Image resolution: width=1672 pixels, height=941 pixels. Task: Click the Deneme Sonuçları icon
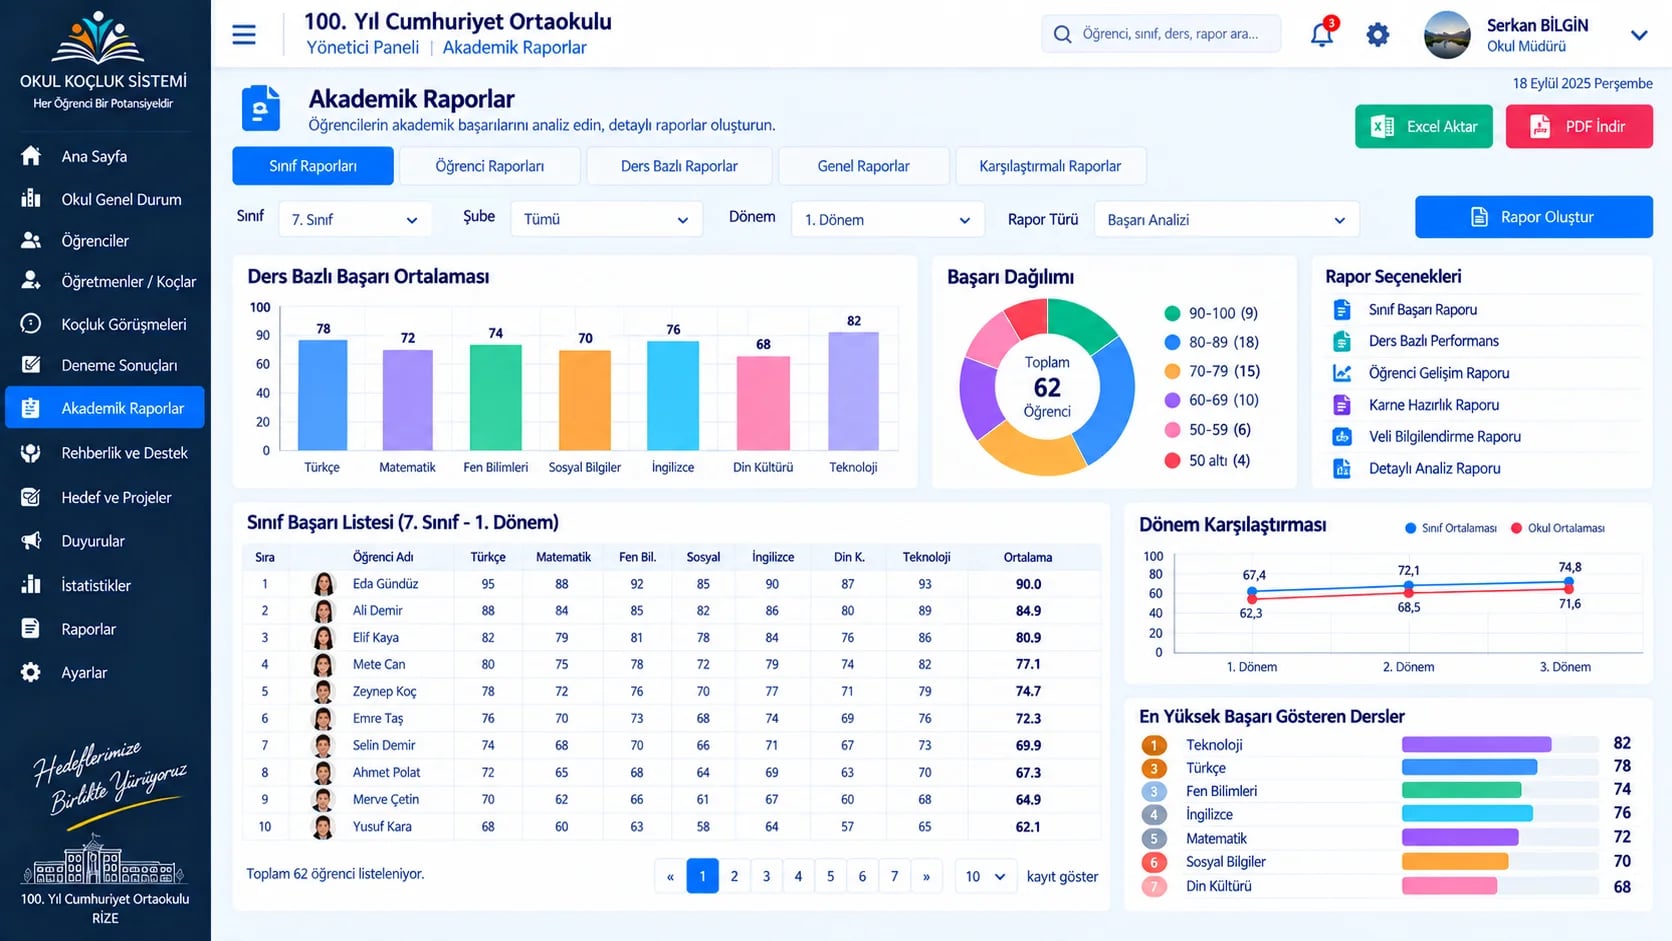coord(31,364)
